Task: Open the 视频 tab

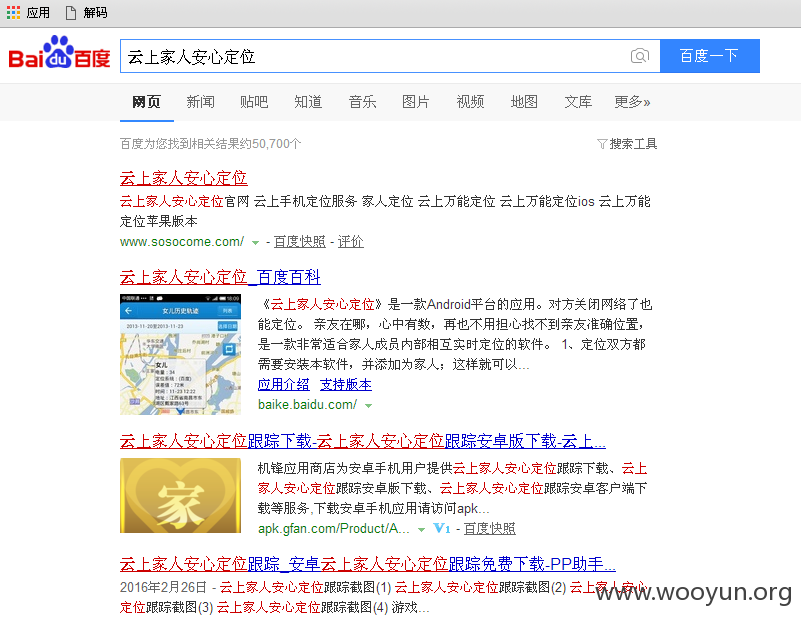Action: (x=470, y=102)
